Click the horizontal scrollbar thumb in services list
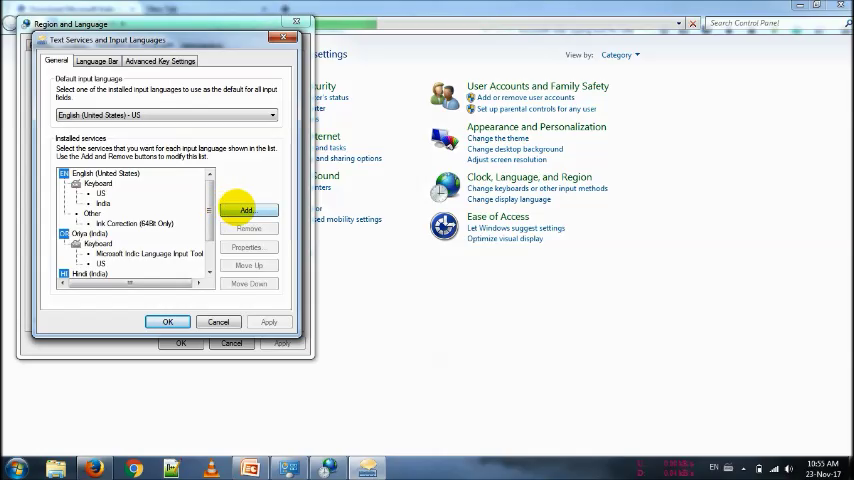The width and height of the screenshot is (854, 480). click(x=130, y=283)
